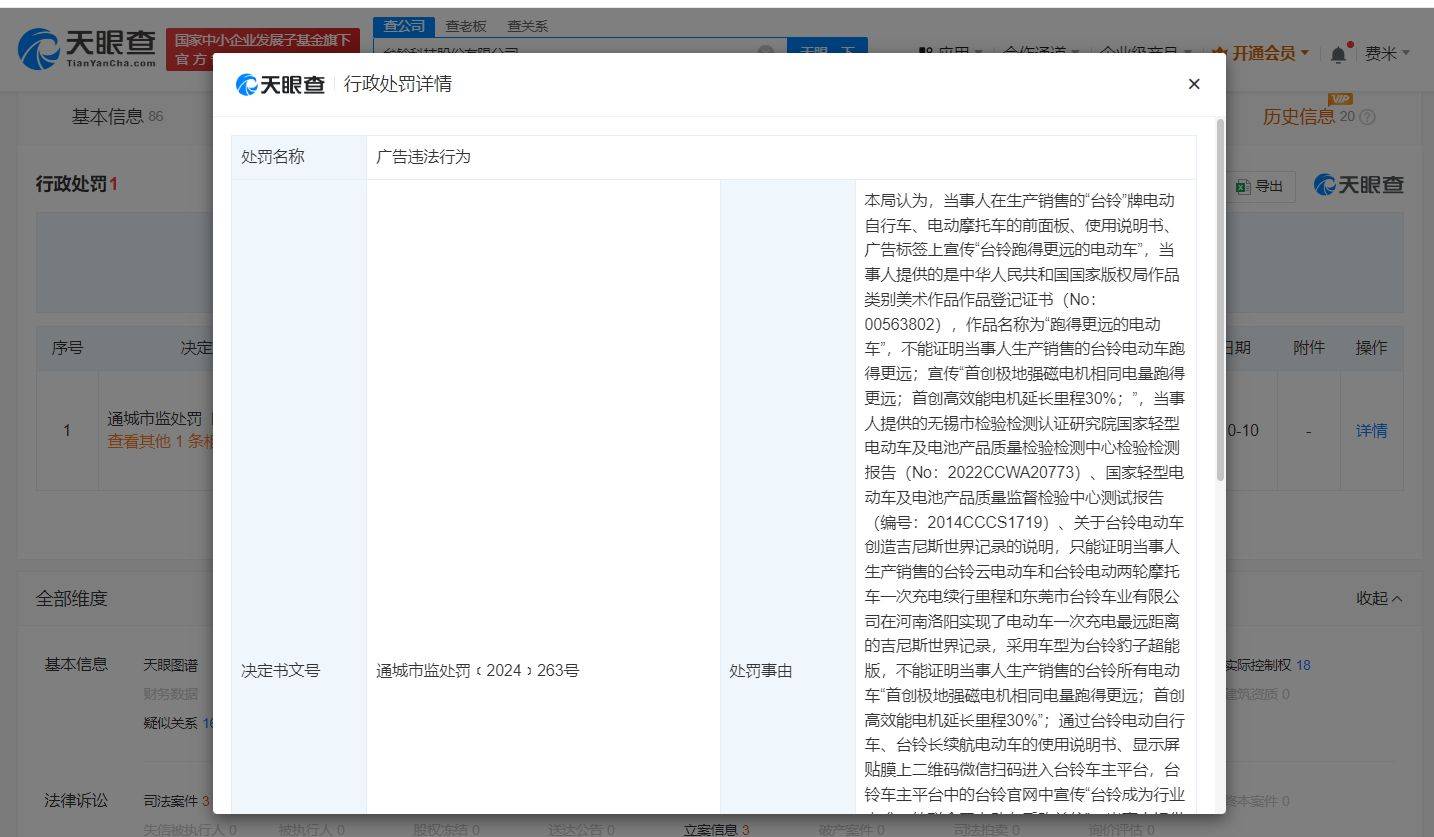Screen dimensions: 1434x837
Task: Switch to the 查关系 tab
Action: pyautogui.click(x=527, y=25)
